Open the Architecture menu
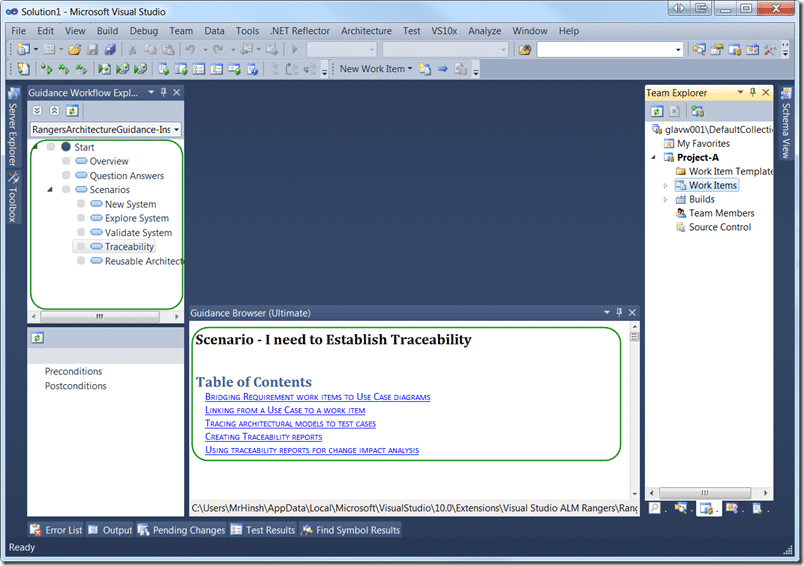The width and height of the screenshot is (804, 566). pos(366,31)
